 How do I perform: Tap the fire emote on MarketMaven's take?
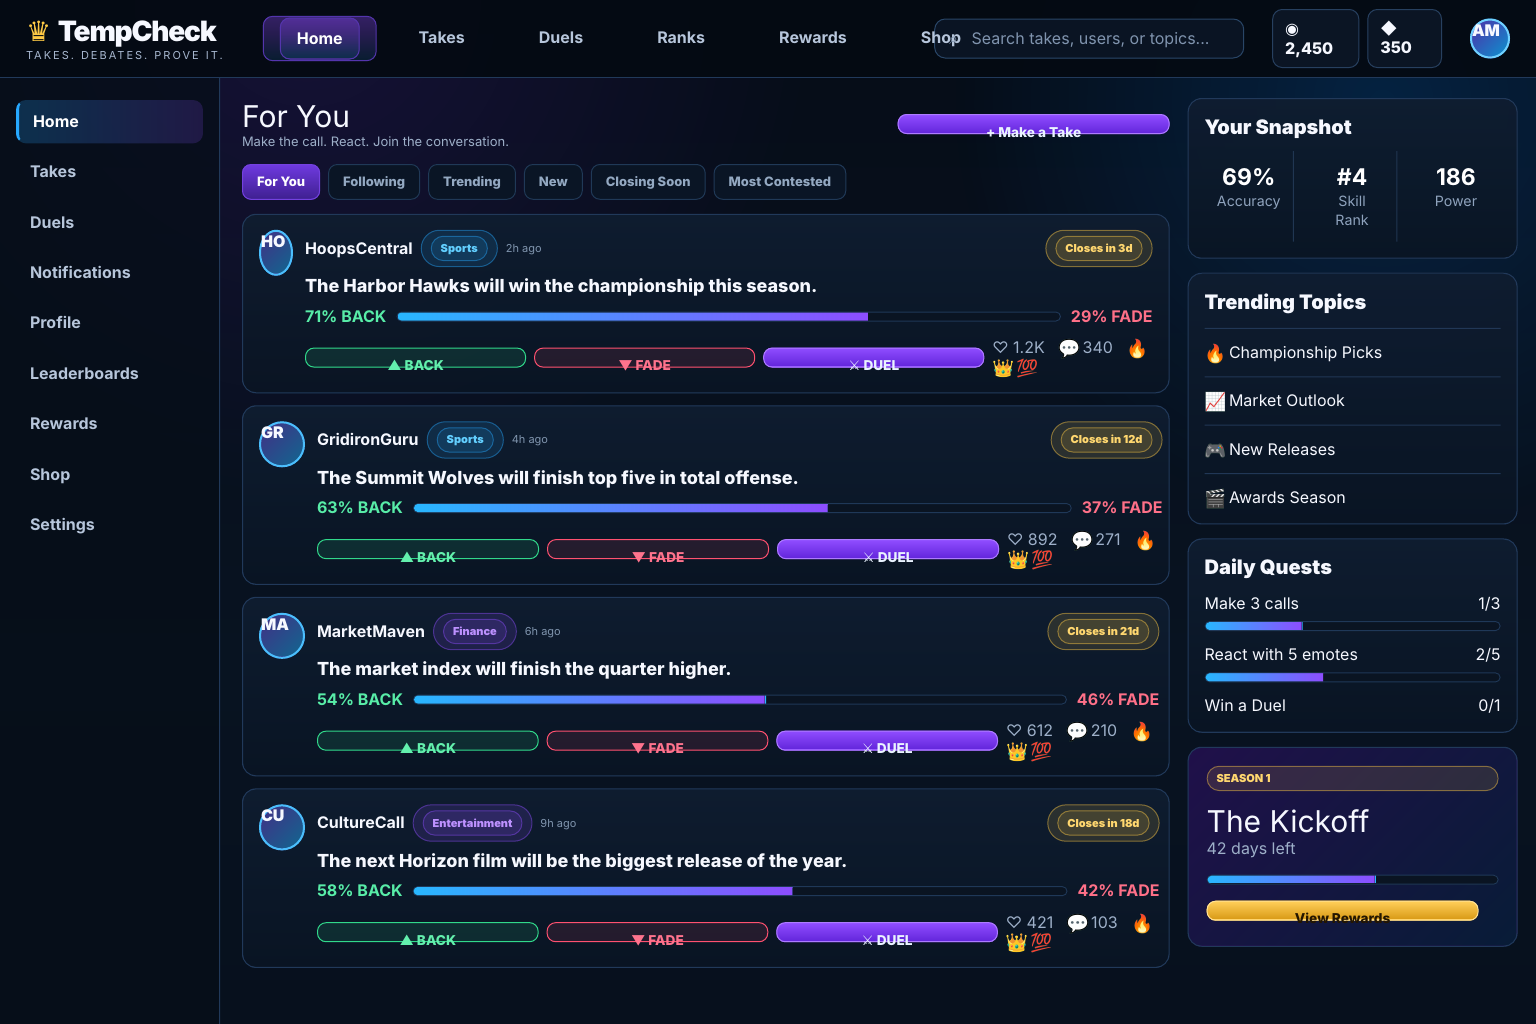point(1141,731)
